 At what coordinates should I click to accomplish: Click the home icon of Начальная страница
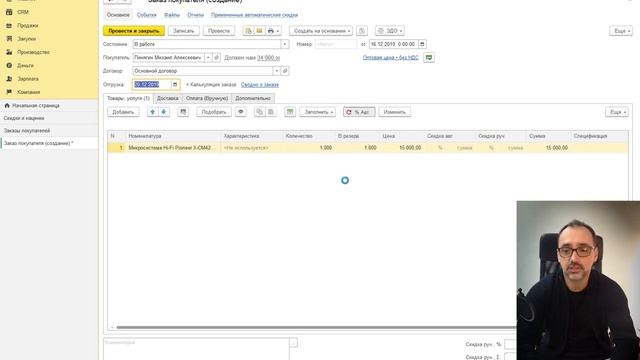point(7,105)
